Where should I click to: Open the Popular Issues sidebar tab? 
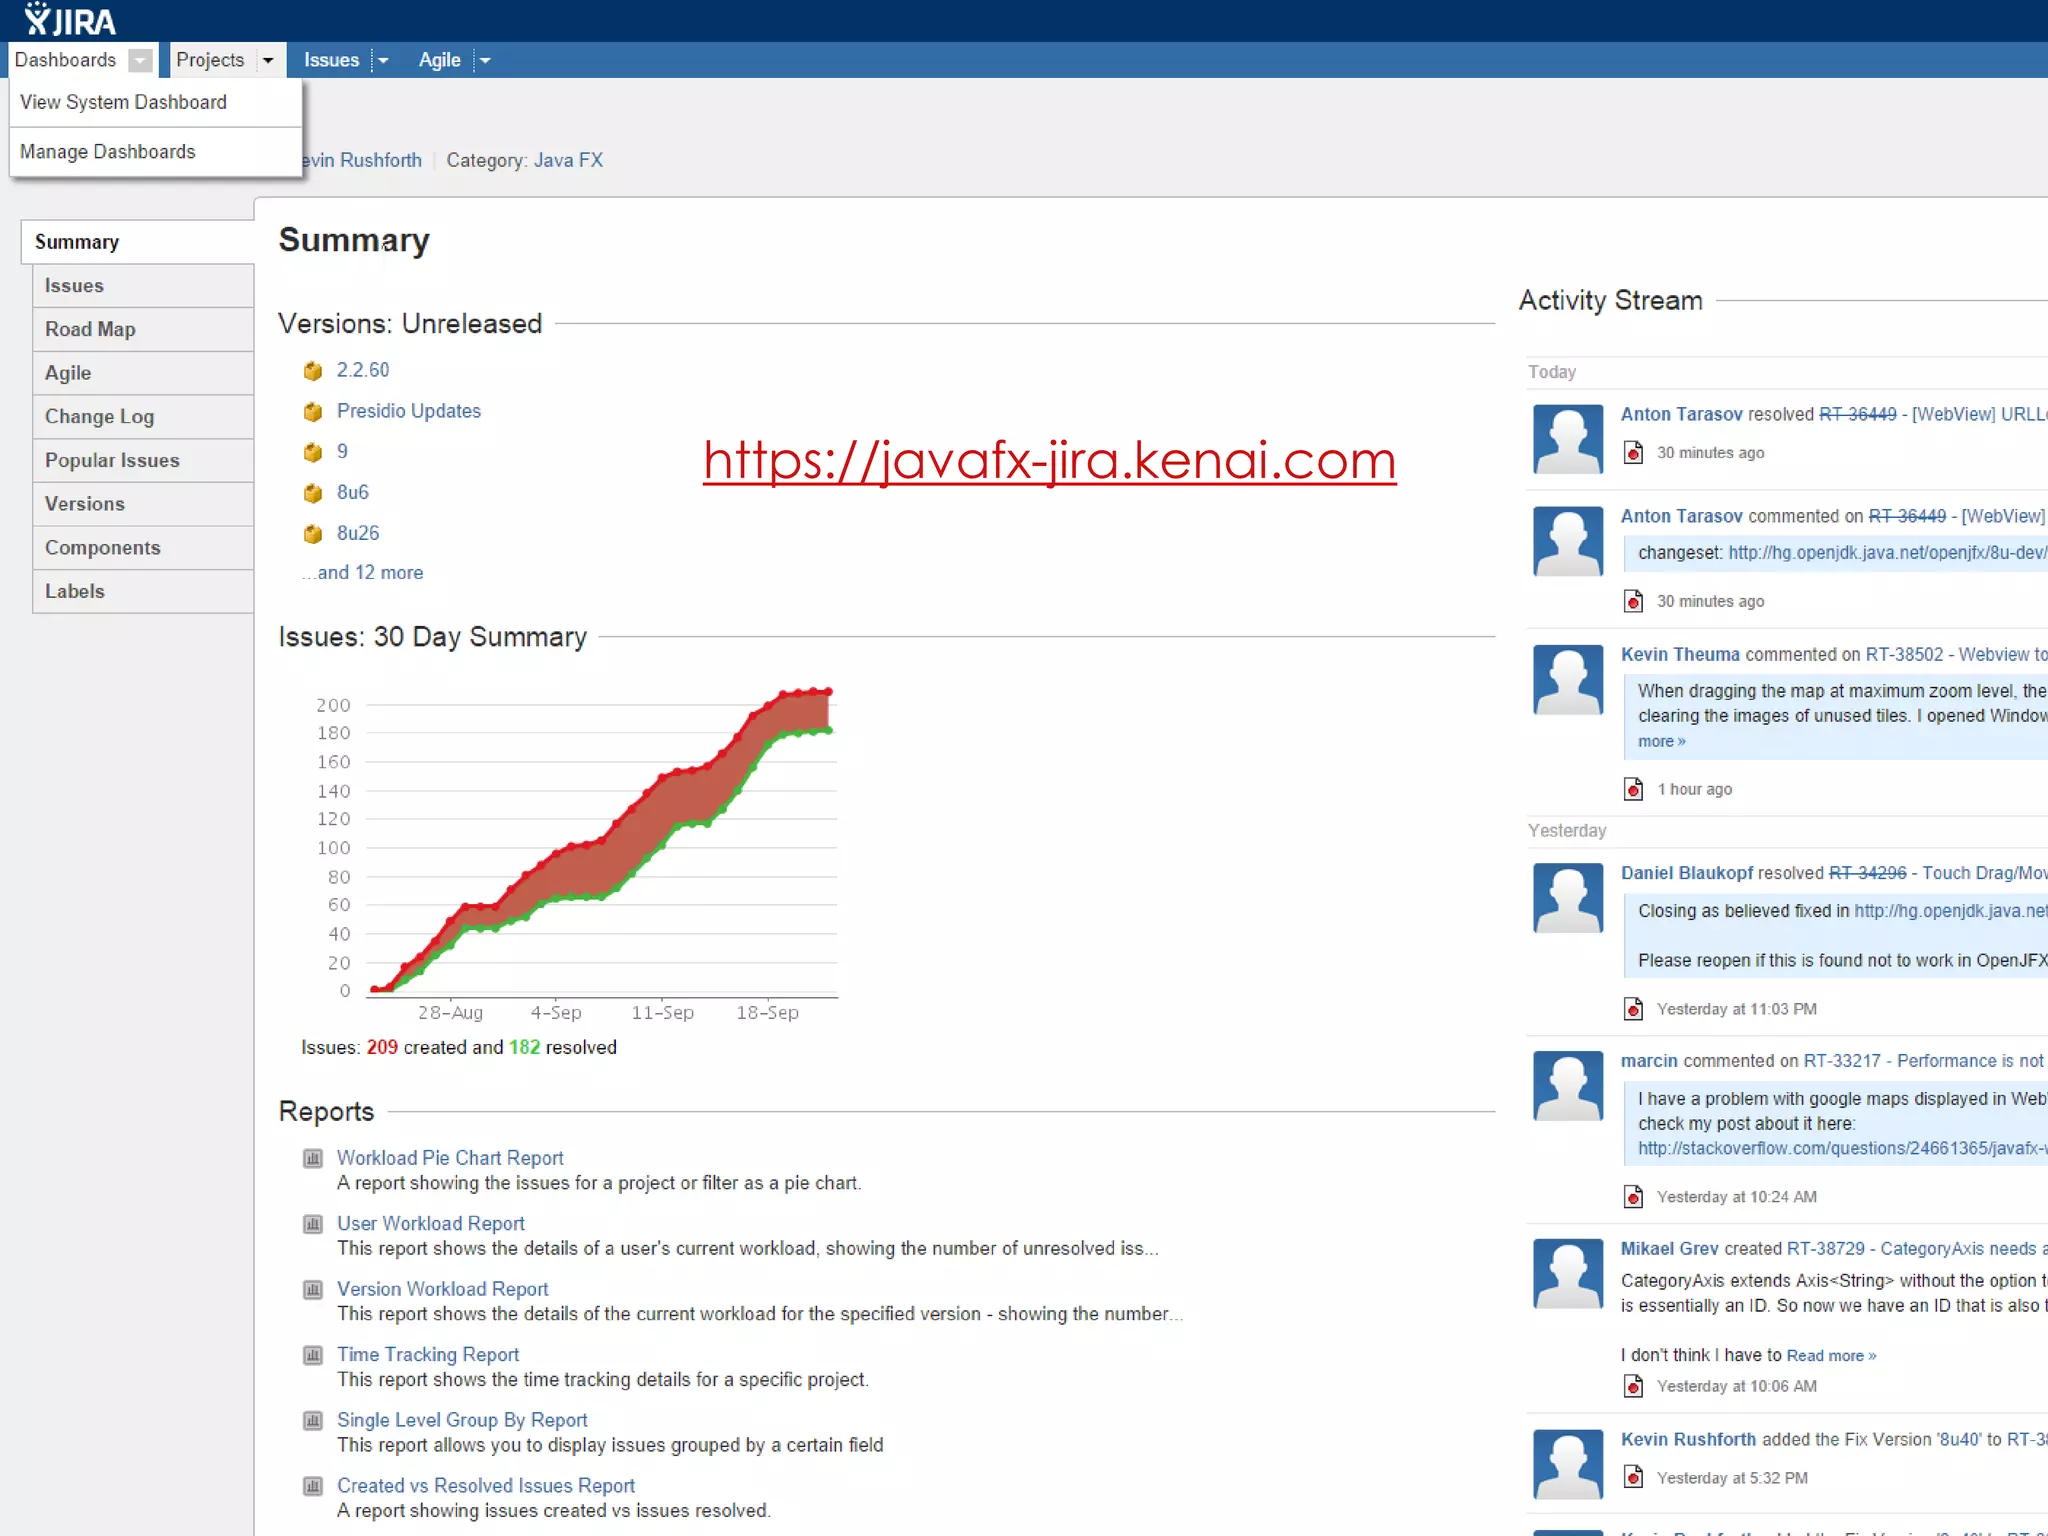pos(112,460)
